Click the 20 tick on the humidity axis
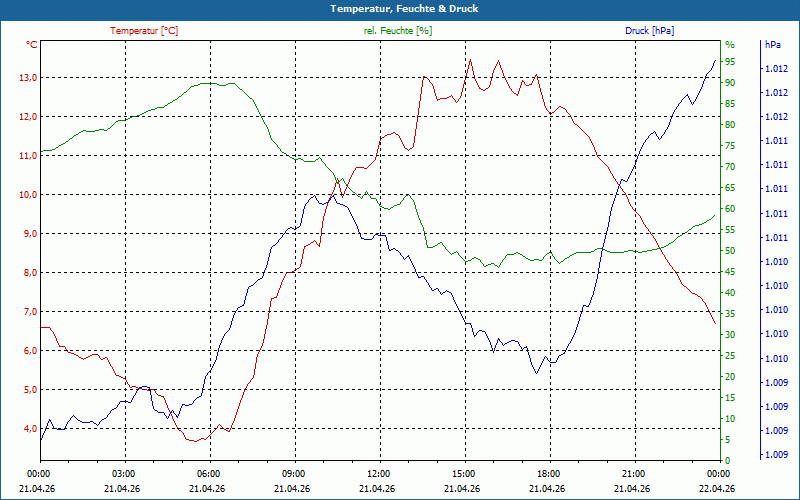Screen dimensions: 800x500 tap(730, 377)
